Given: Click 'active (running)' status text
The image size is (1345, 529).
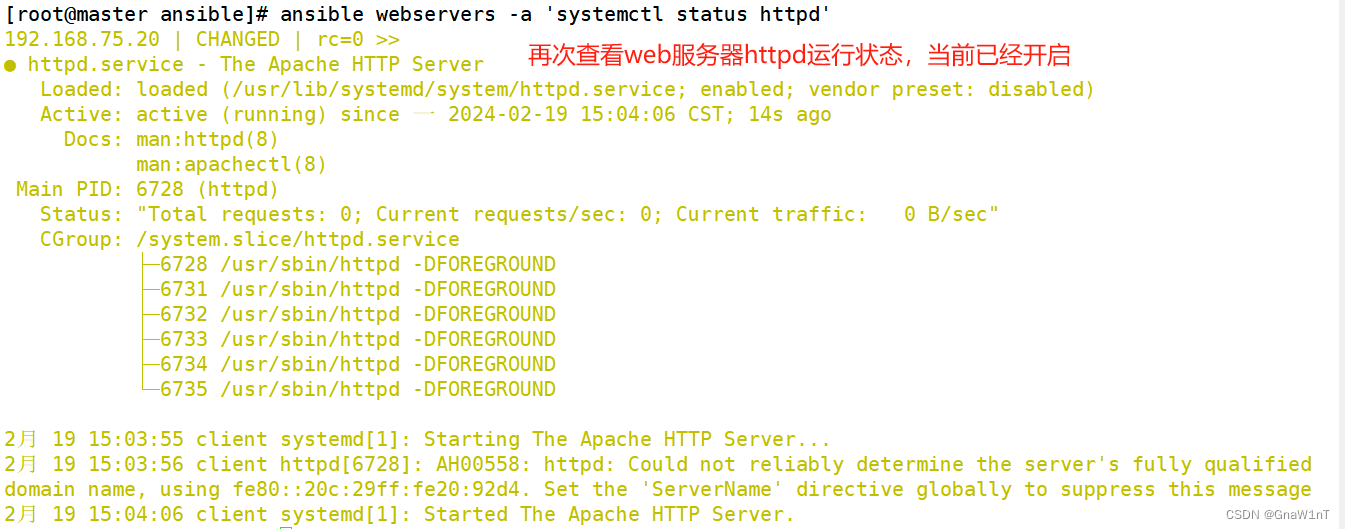Looking at the screenshot, I should point(232,114).
